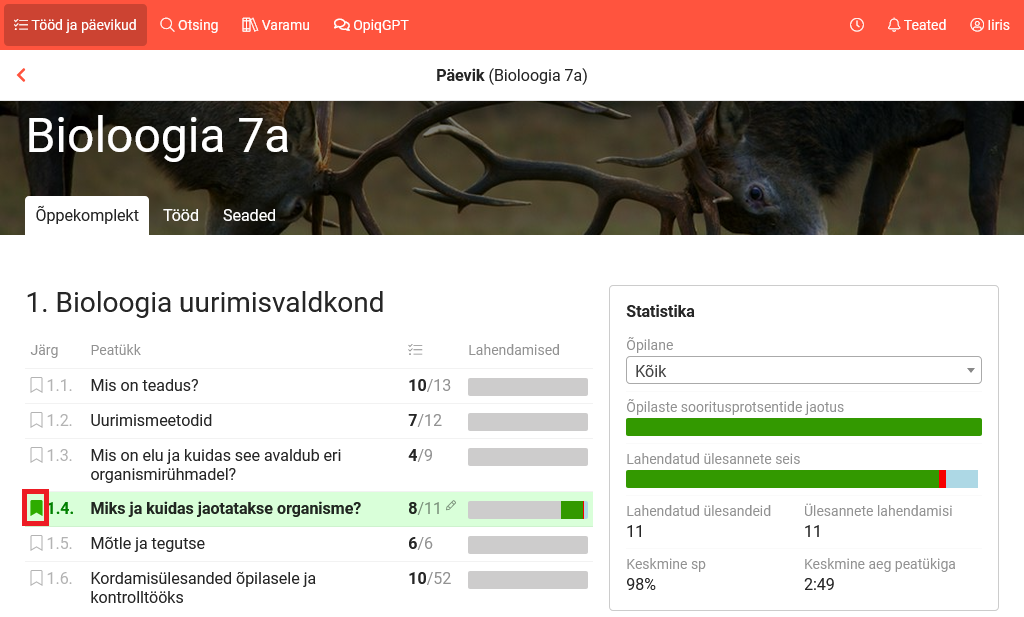Open the Iiris user profile menu

click(x=989, y=25)
